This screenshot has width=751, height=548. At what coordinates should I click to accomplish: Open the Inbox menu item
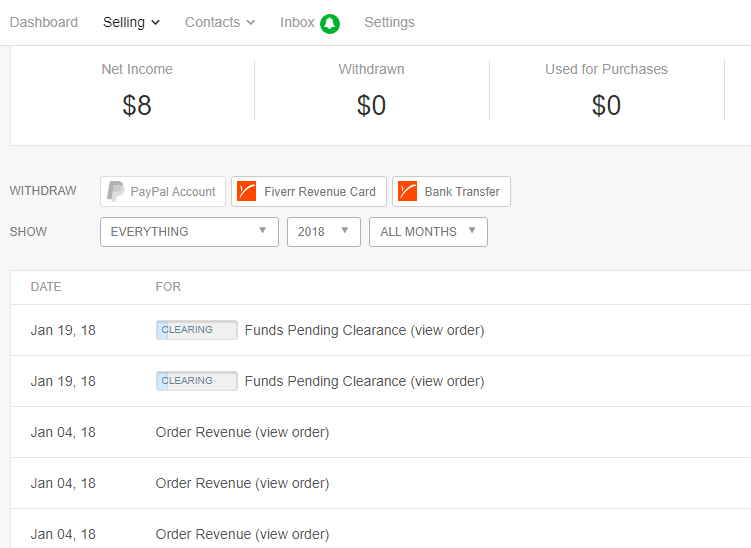(x=297, y=23)
